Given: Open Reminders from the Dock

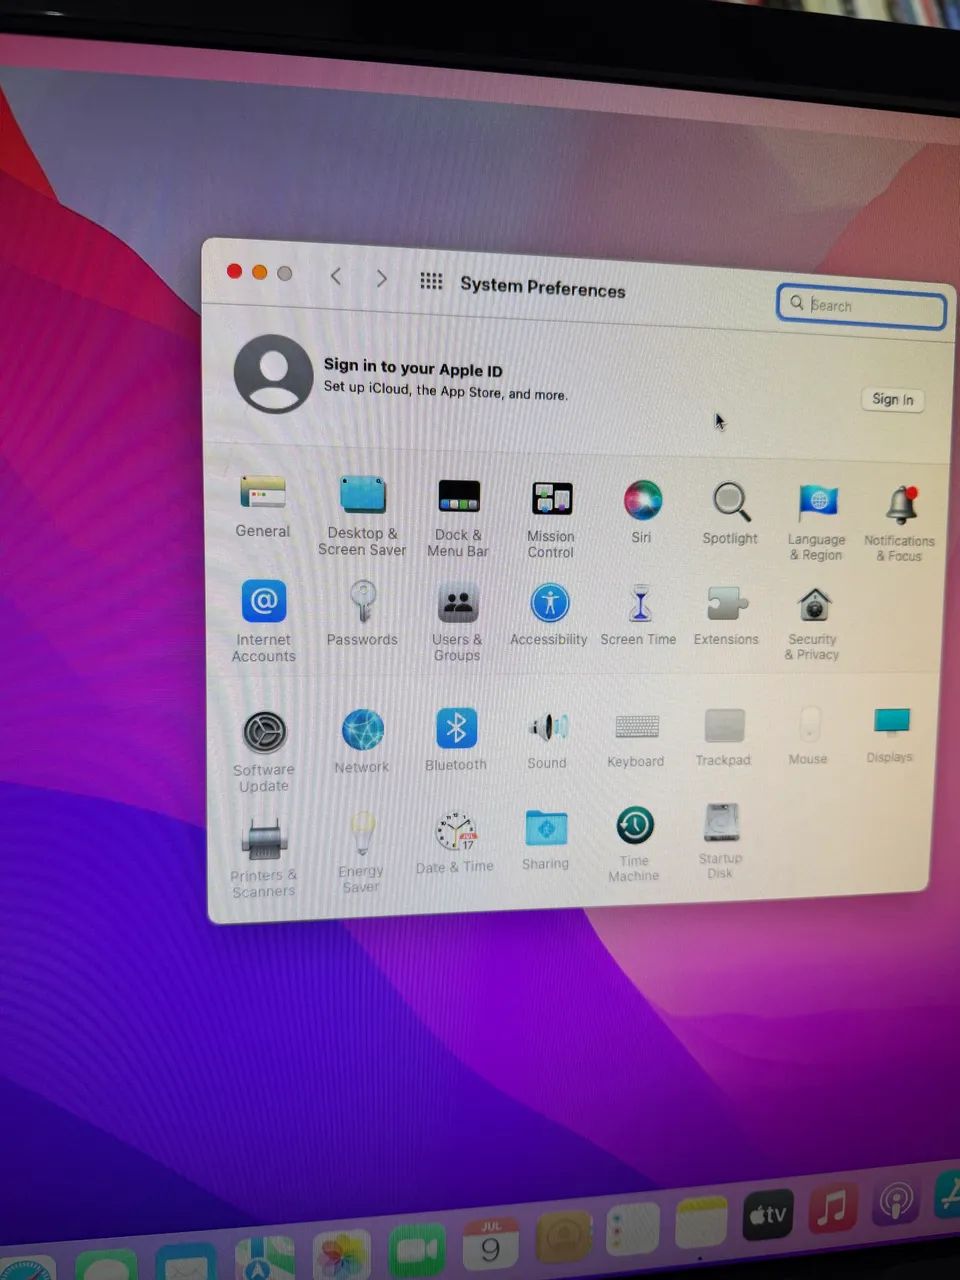Looking at the screenshot, I should coord(633,1229).
